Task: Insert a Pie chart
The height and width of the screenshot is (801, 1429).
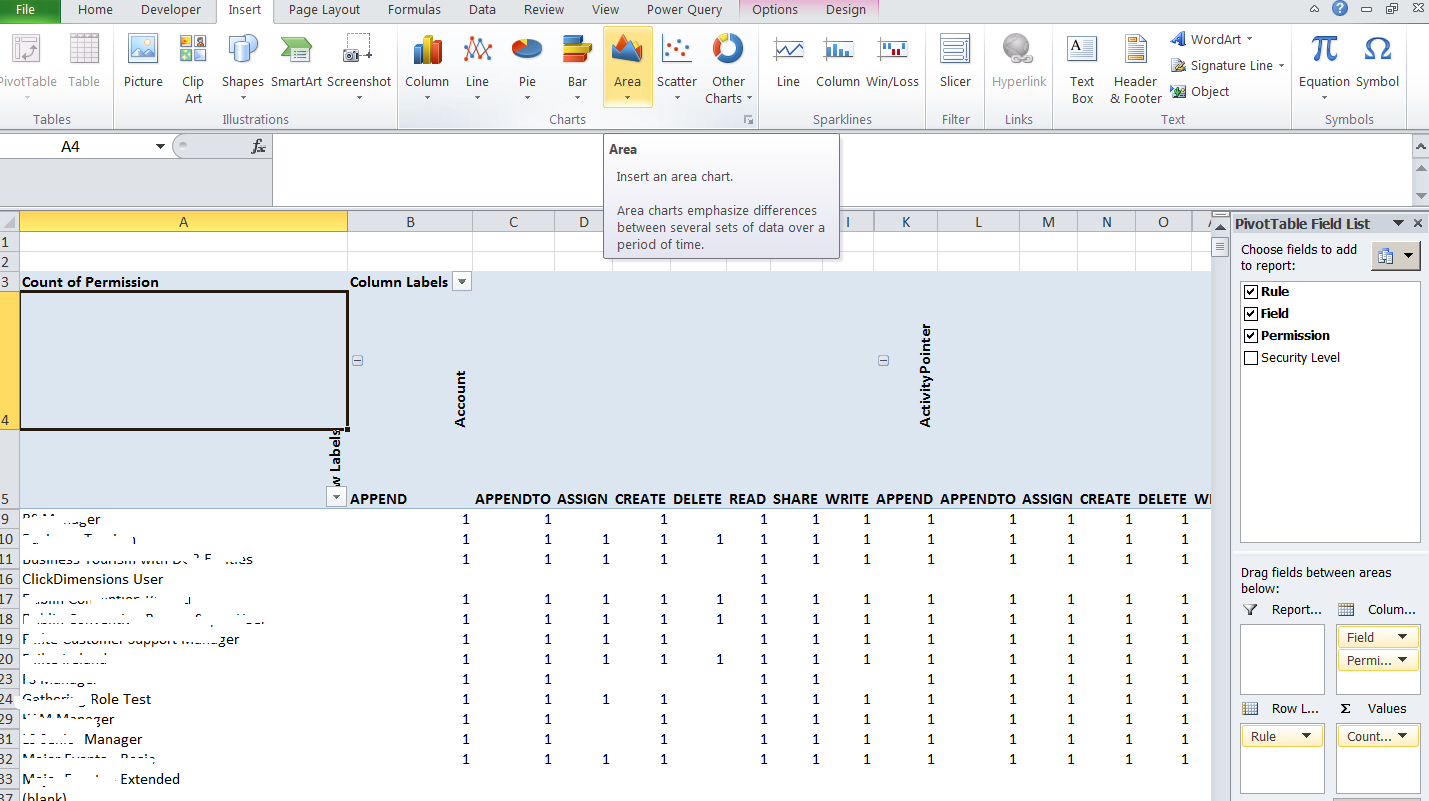Action: pyautogui.click(x=527, y=60)
